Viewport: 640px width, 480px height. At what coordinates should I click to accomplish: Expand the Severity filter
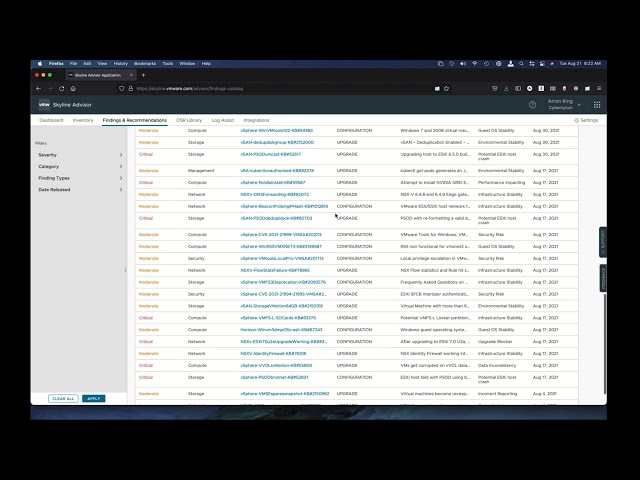[80, 155]
